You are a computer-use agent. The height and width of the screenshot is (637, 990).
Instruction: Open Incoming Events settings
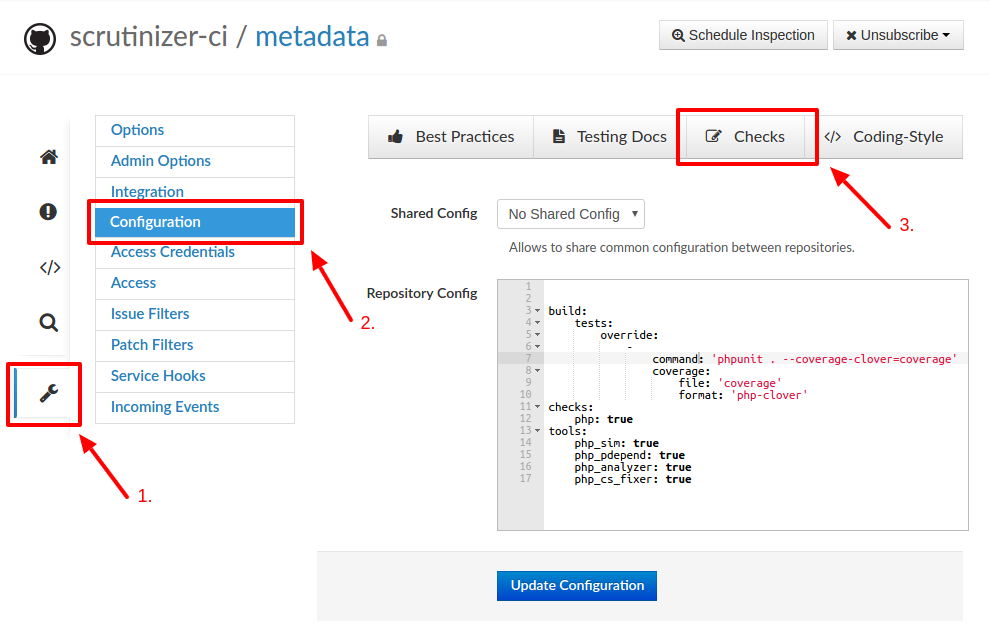click(194, 407)
